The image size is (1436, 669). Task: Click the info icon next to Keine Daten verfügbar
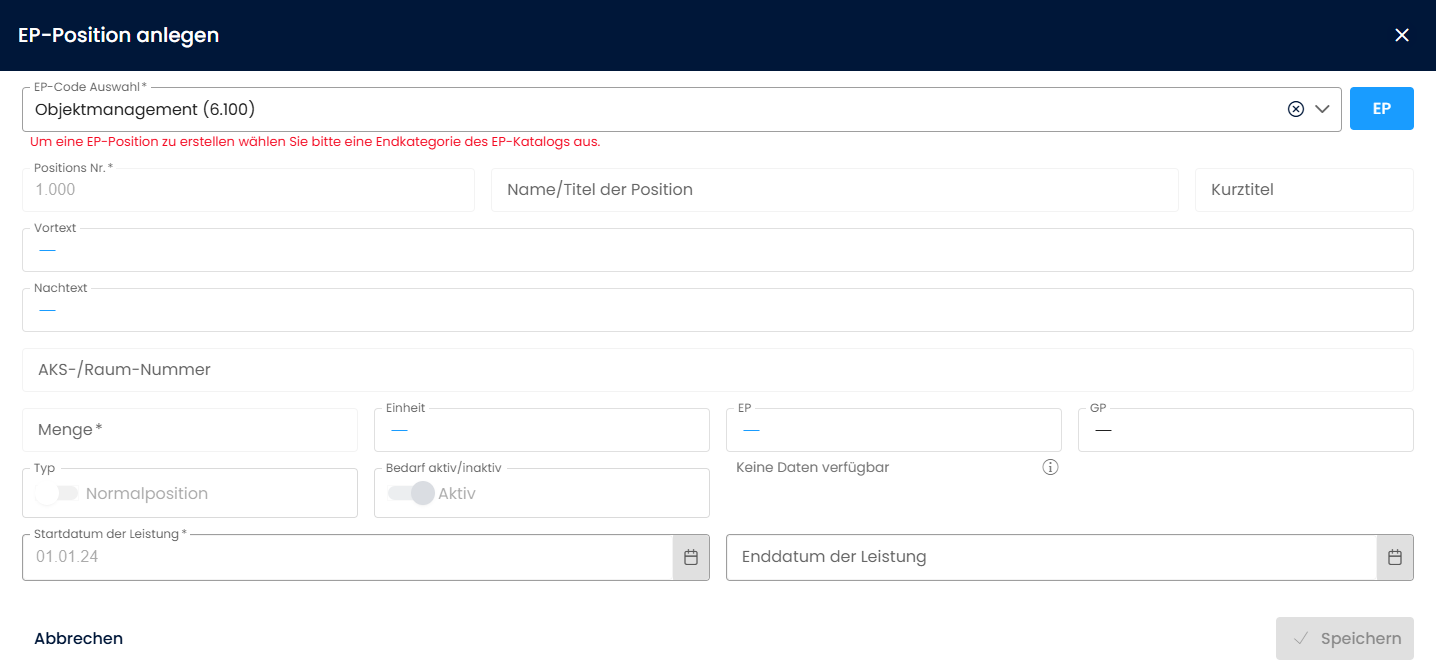(x=1050, y=467)
